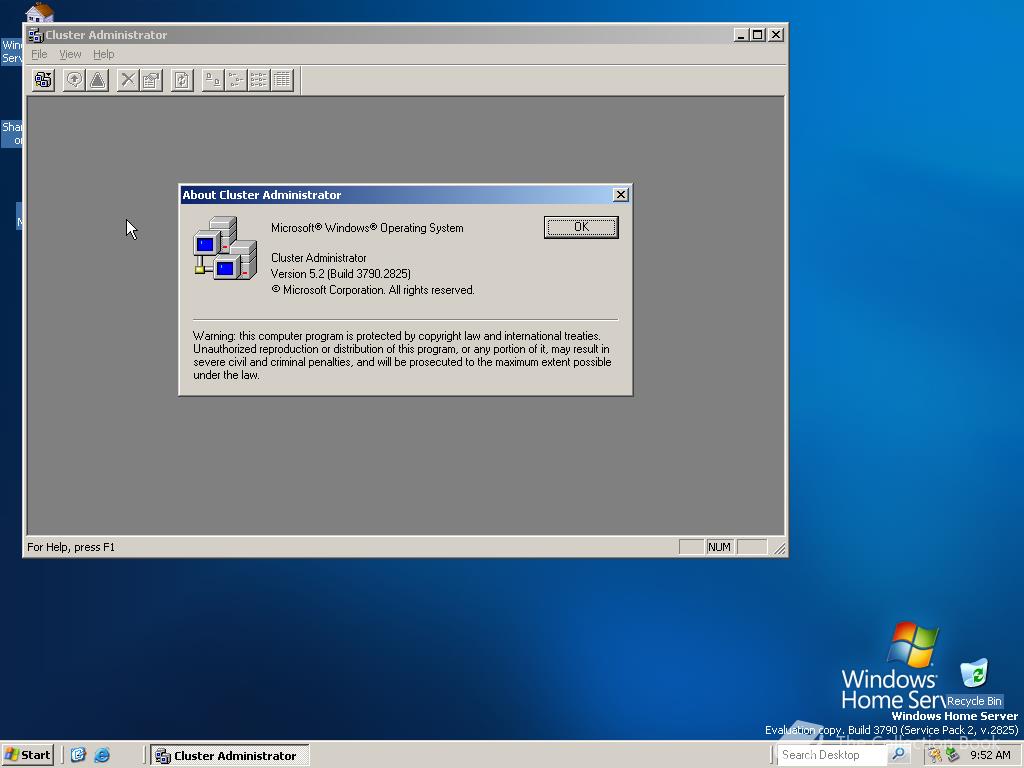Click the Search Desktop magnifier icon

coord(899,754)
